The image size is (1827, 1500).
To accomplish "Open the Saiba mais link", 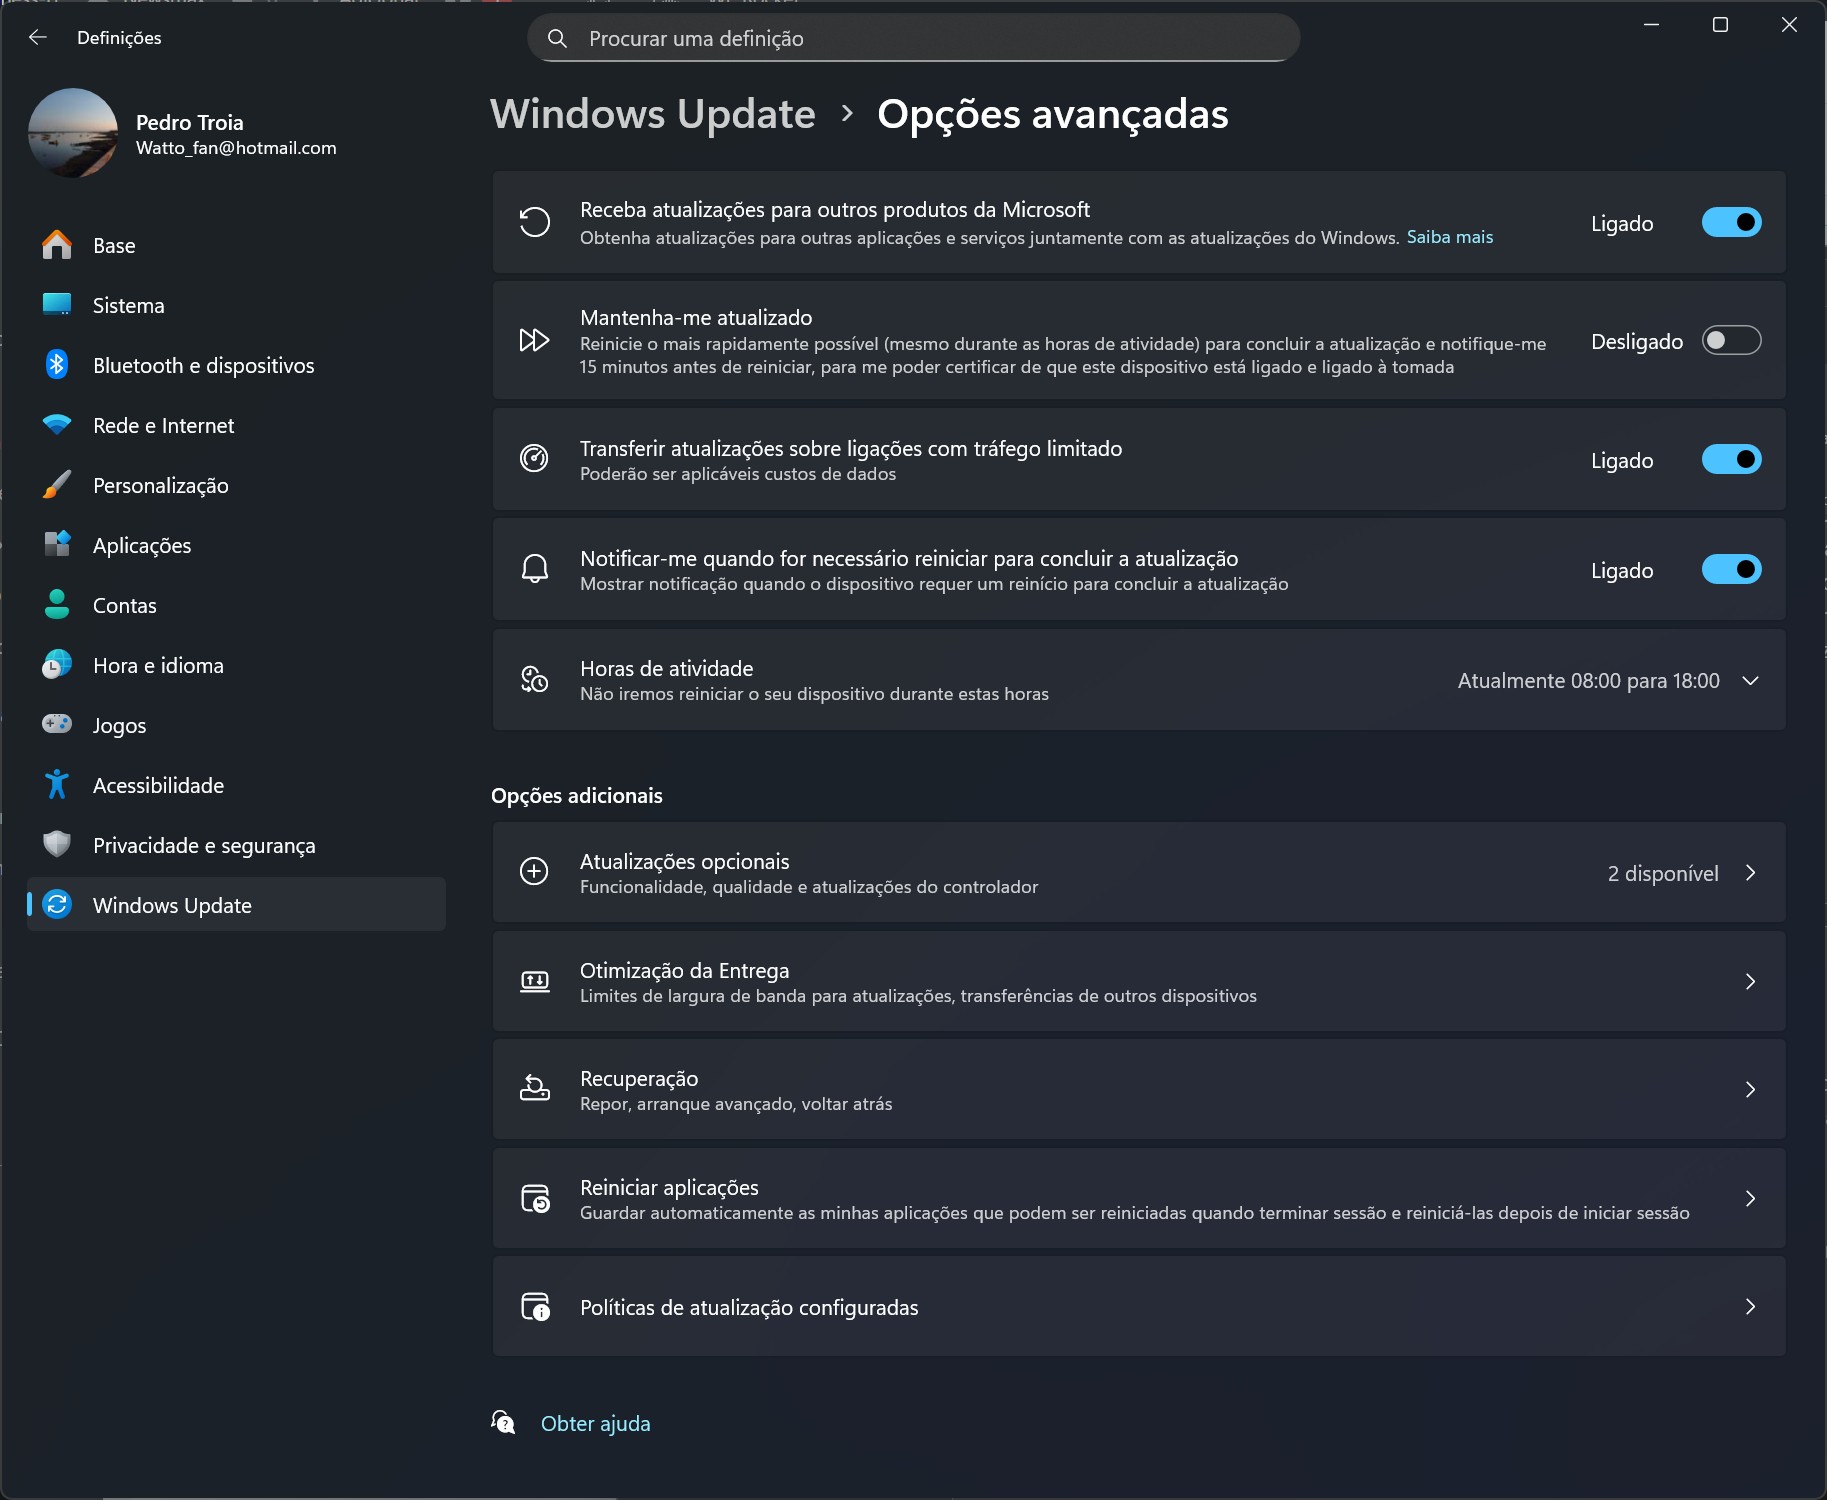I will click(x=1449, y=237).
